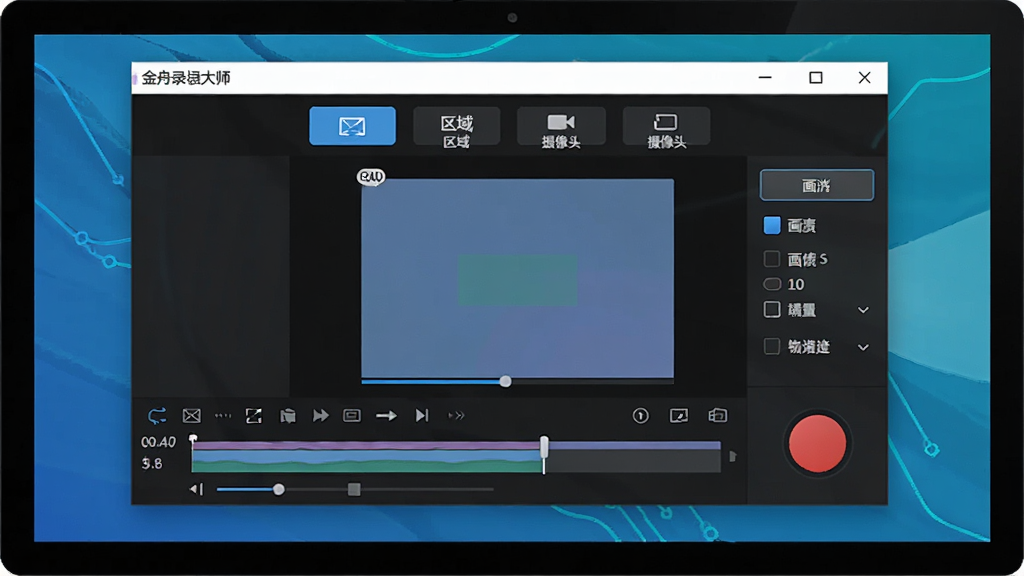Screen dimensions: 1024x576
Task: Click the outlined button atop the settings panel
Action: coord(816,185)
